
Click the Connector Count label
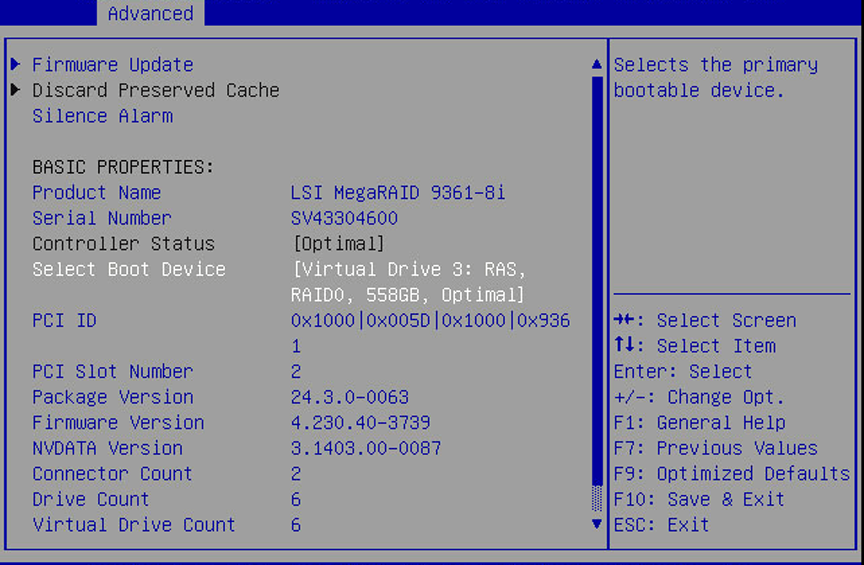click(112, 473)
